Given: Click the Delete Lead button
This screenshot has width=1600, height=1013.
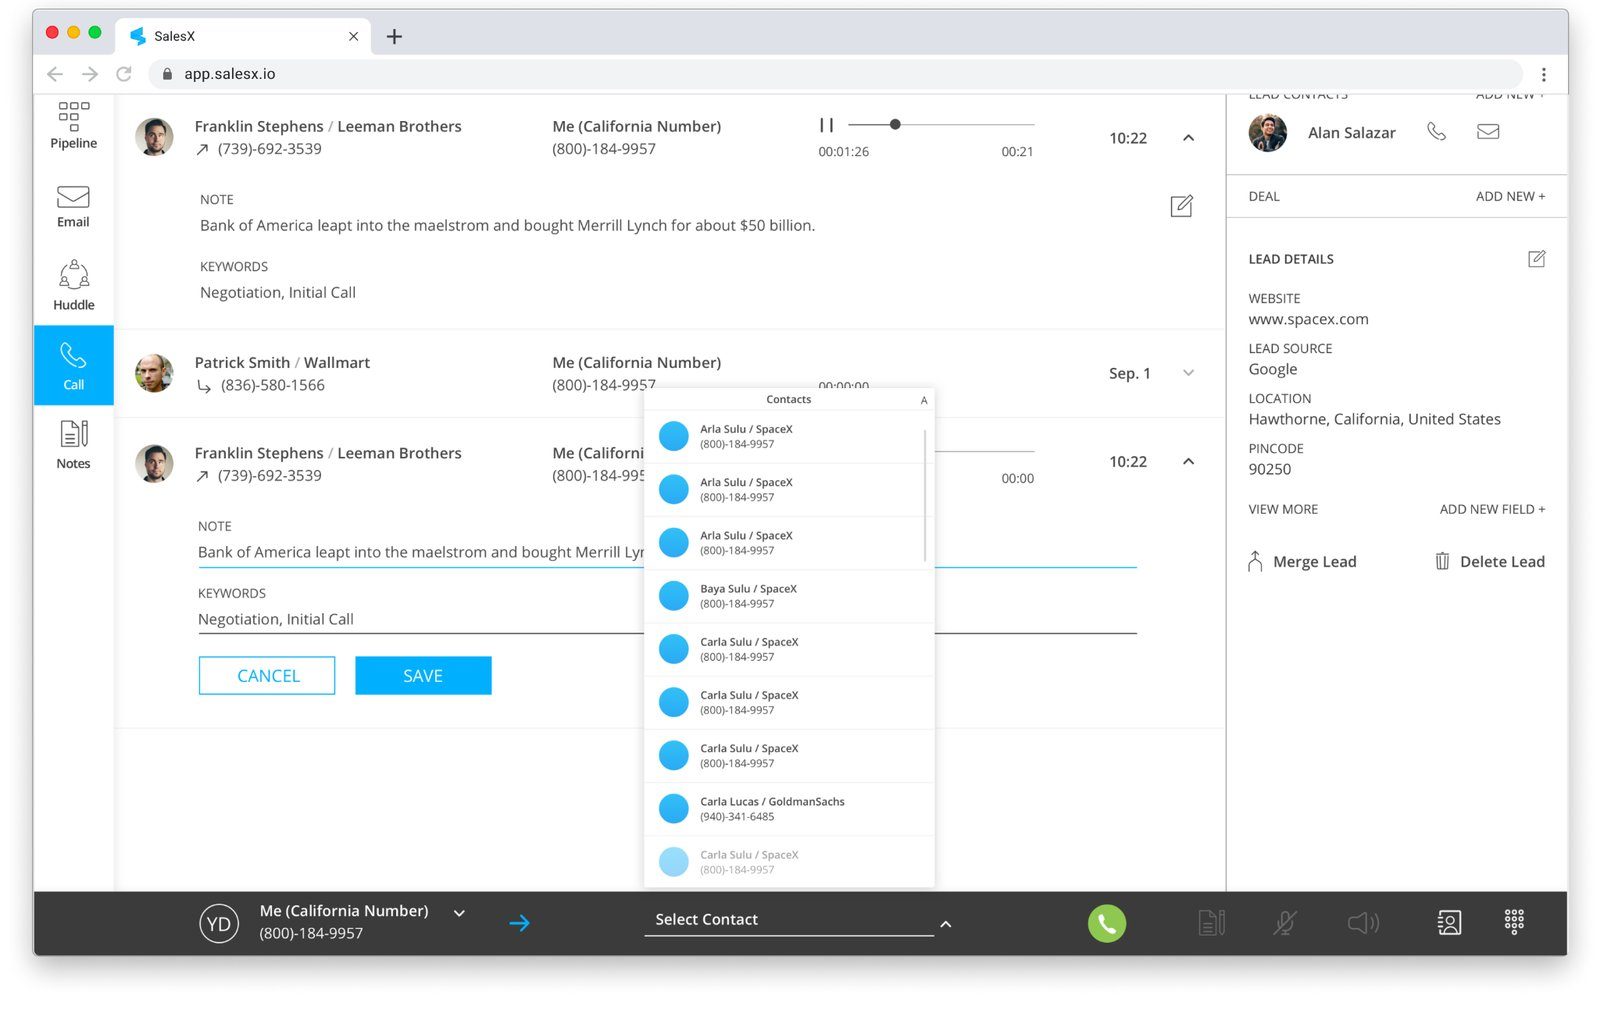Looking at the screenshot, I should tap(1489, 562).
